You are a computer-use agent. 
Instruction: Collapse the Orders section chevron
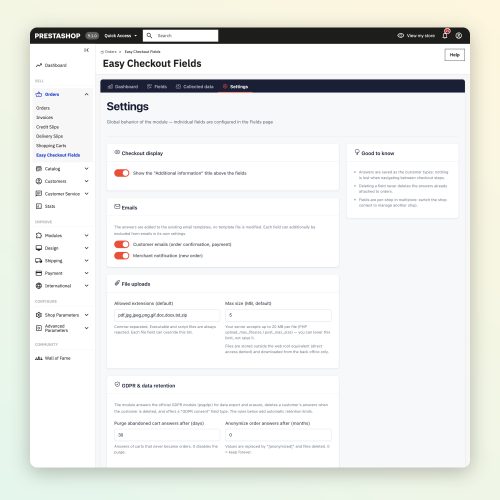pos(86,94)
